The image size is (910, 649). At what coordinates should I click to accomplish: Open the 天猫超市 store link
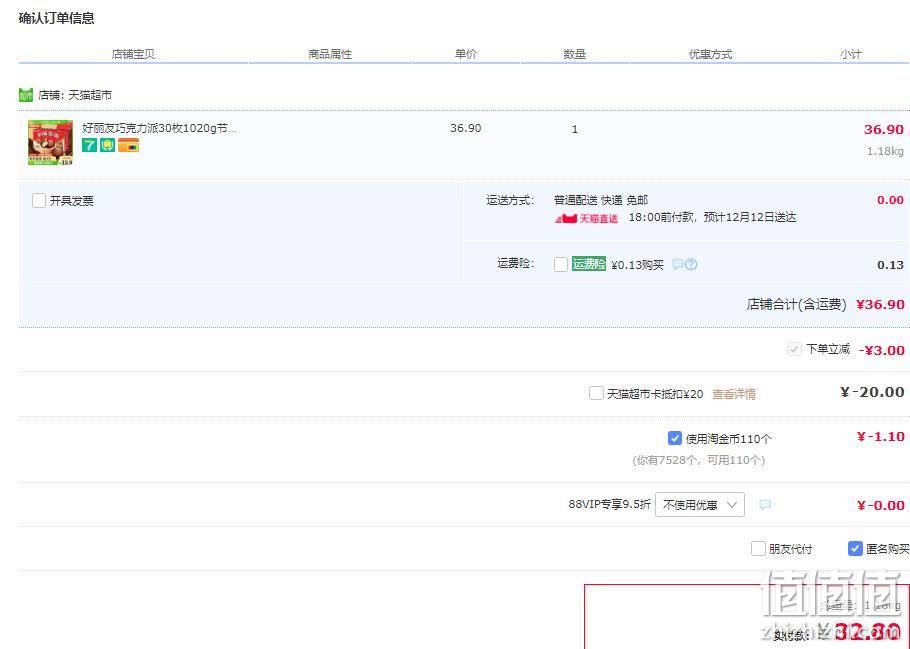click(x=90, y=95)
